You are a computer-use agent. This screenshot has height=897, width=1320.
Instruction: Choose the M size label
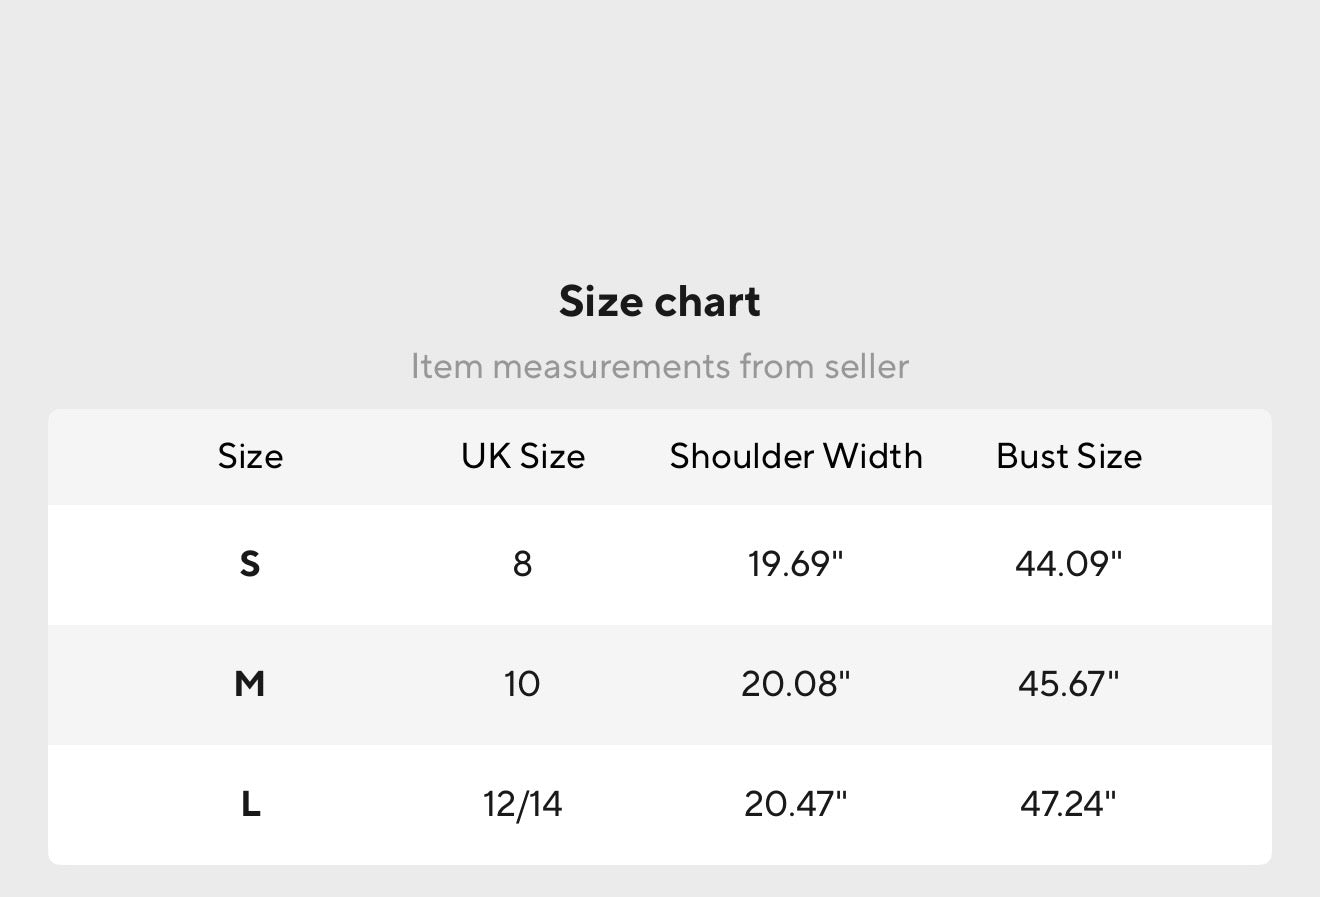click(x=250, y=684)
